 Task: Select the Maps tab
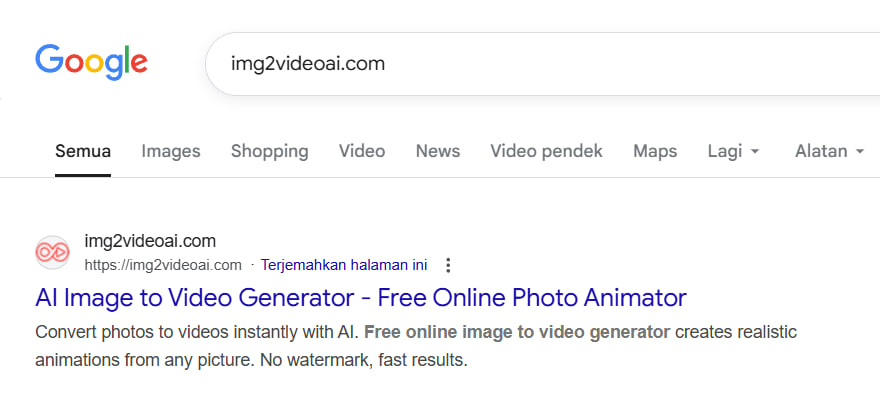tap(655, 151)
